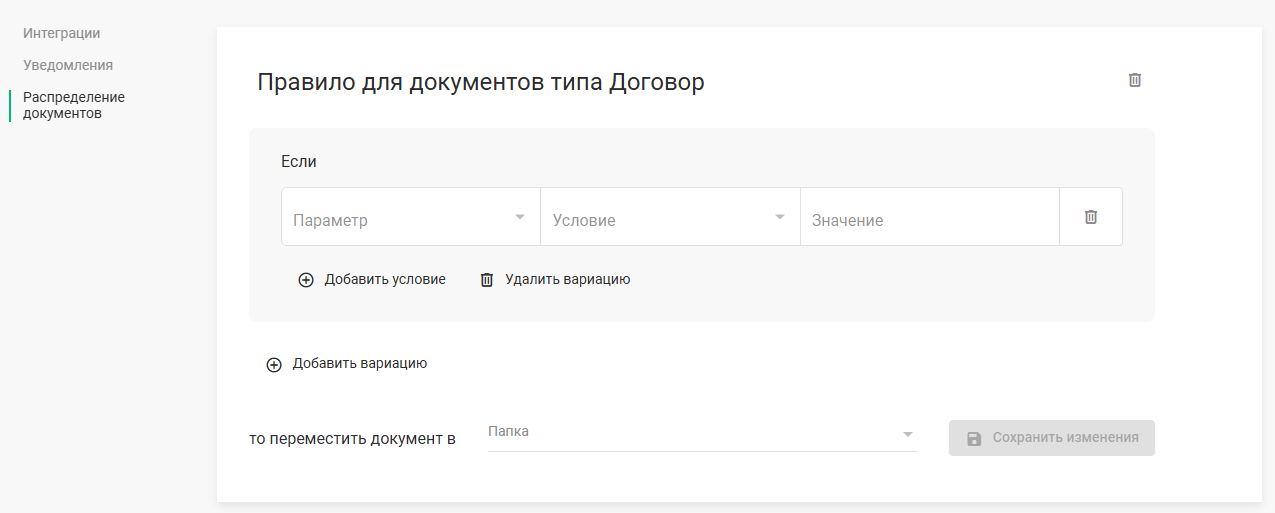Viewport: 1275px width, 513px height.
Task: Click the text то переместить документ в
Action: point(353,439)
